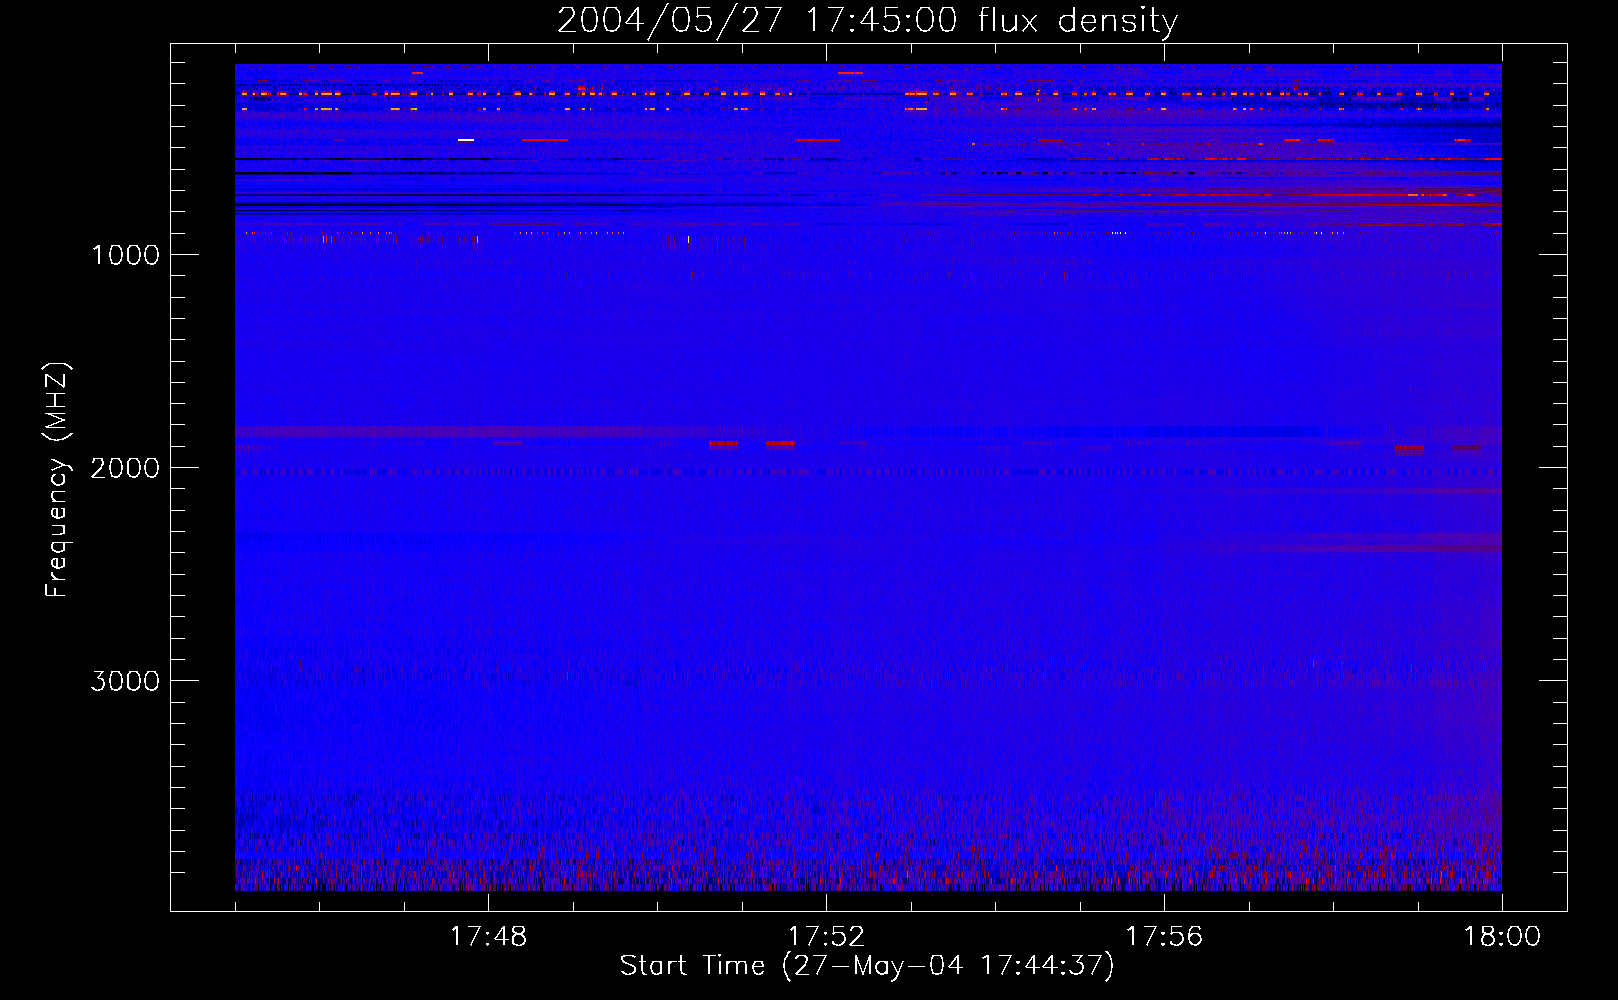Click the 'Frequency (MHZ)' axis label

(57, 480)
